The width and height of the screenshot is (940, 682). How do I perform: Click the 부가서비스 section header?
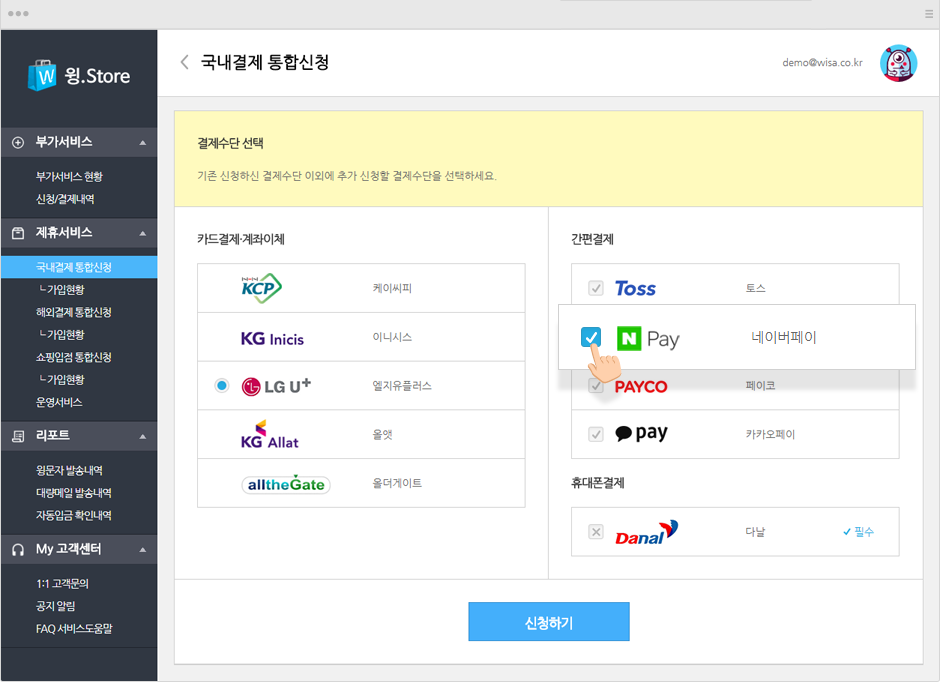79,143
